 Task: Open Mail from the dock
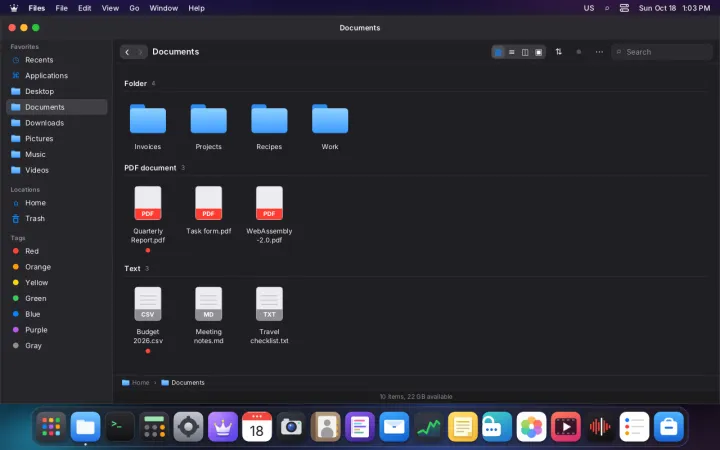pyautogui.click(x=394, y=427)
